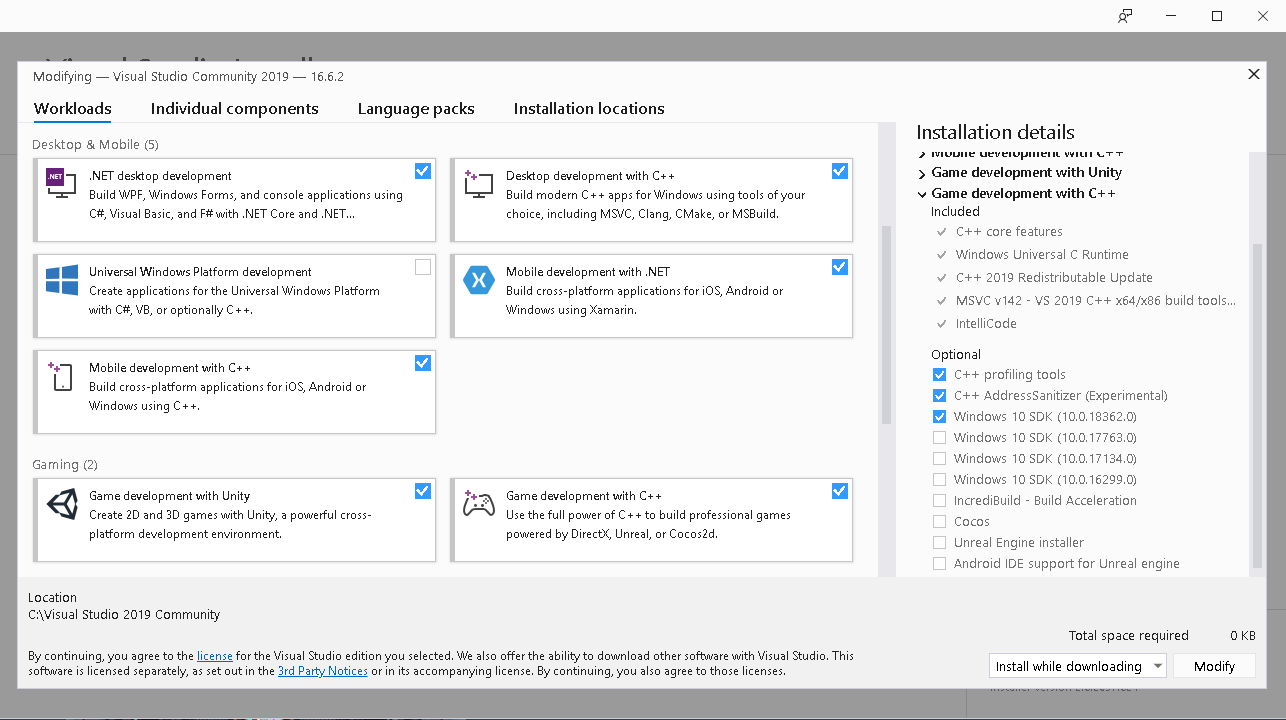Collapse the Game development with C++ section
Image resolution: width=1286 pixels, height=720 pixels.
point(922,194)
